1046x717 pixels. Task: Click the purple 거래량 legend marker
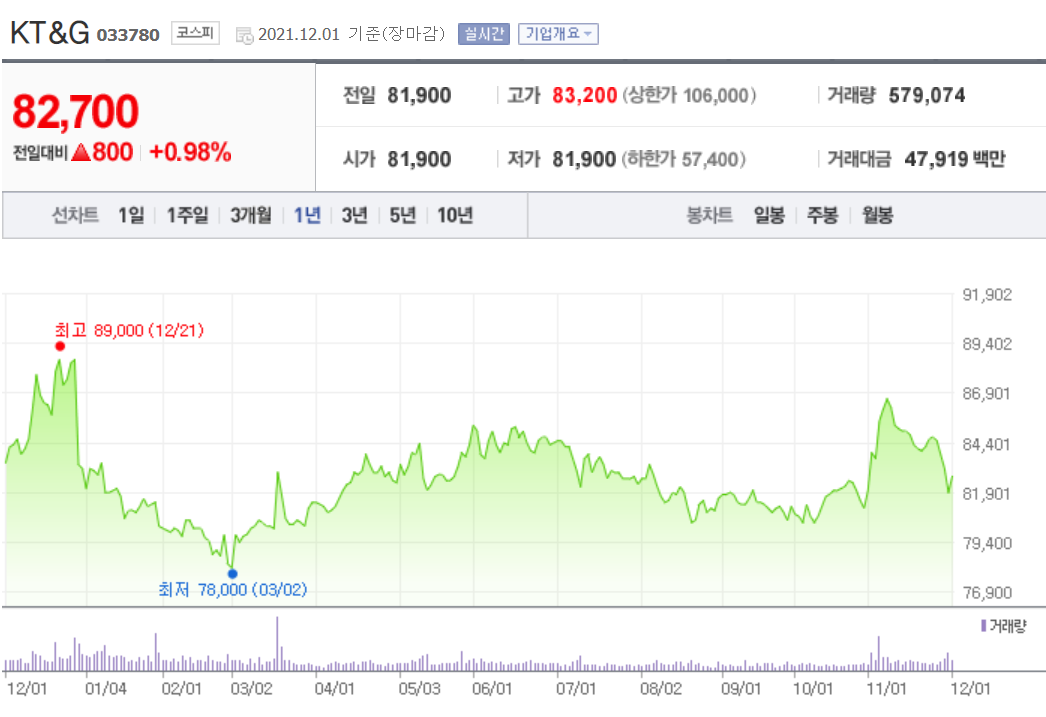[x=983, y=626]
